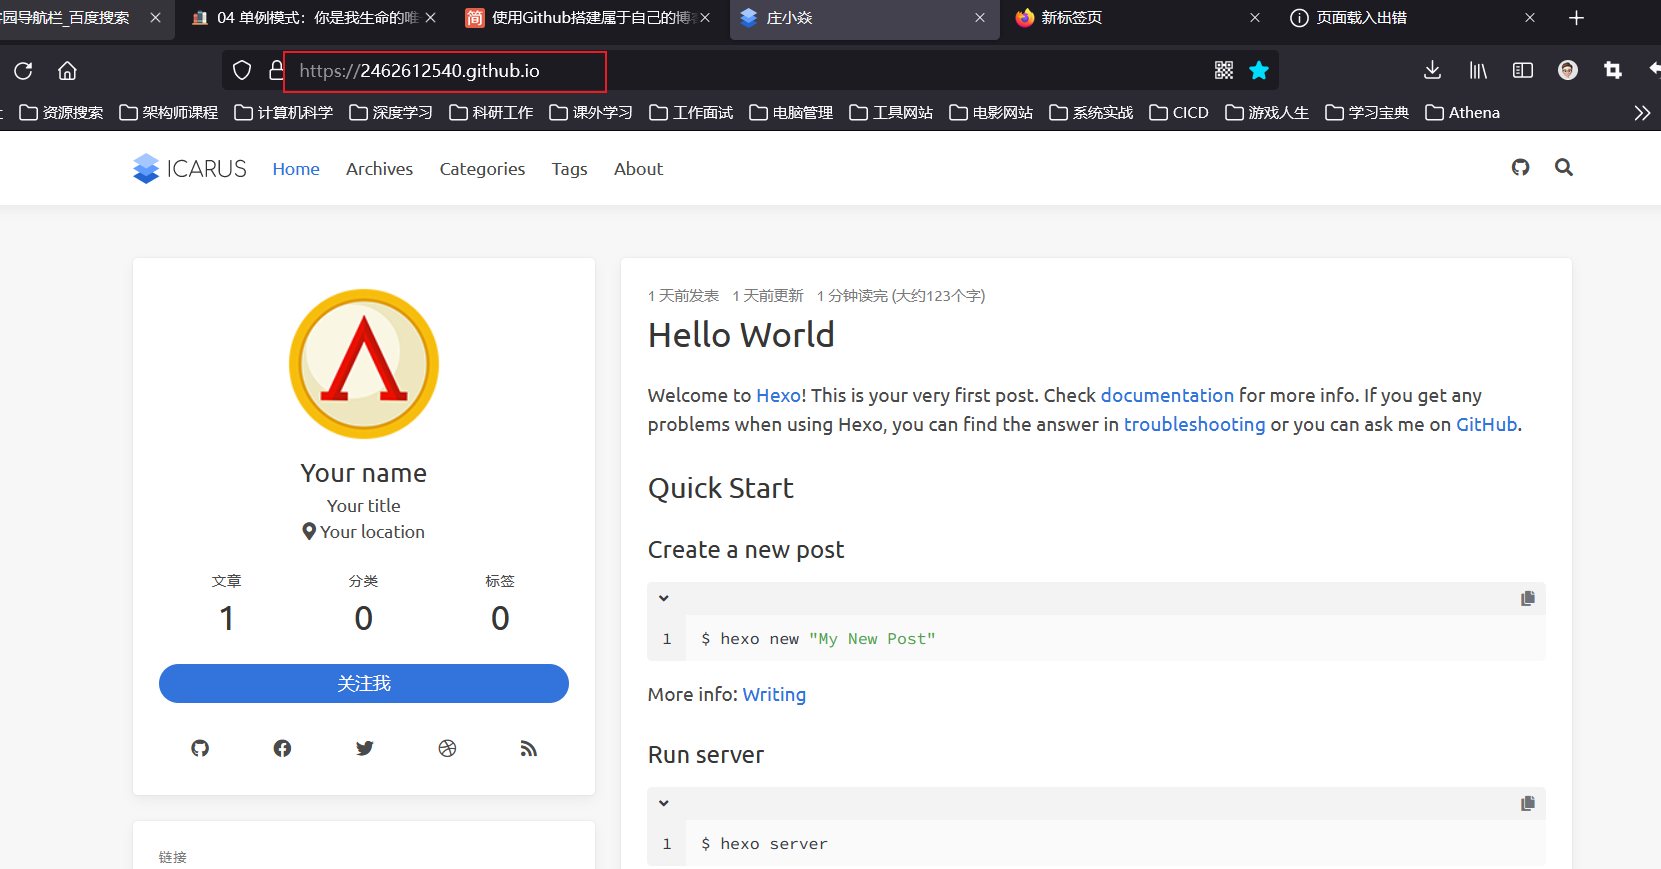This screenshot has height=869, width=1661.
Task: Open the Athena bookmark folder
Action: 1462,113
